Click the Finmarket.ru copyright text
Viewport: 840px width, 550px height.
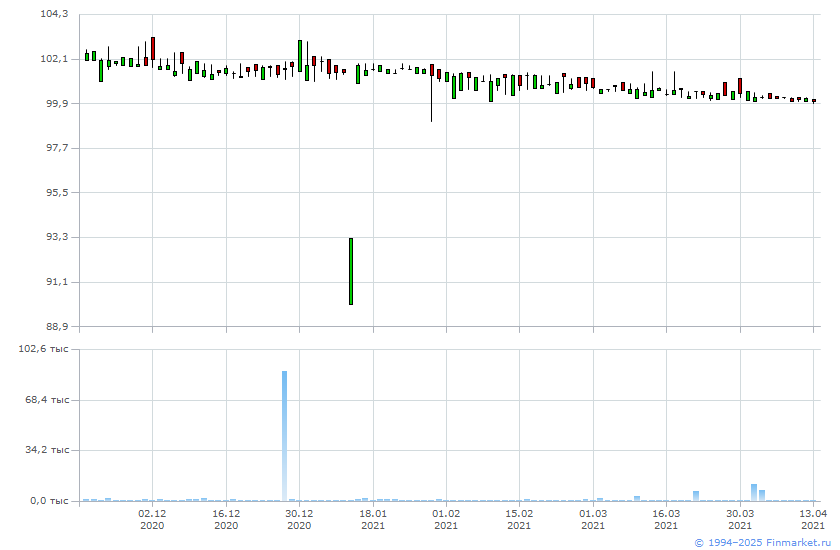762,543
